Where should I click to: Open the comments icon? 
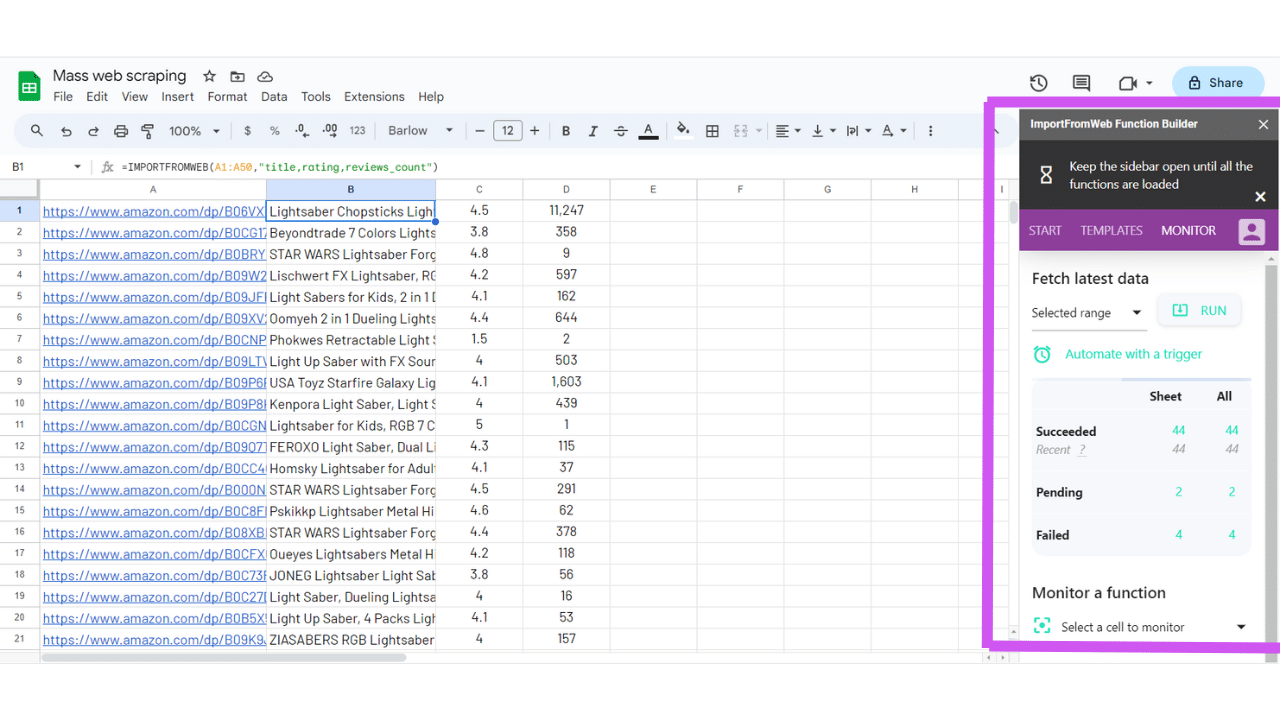1081,83
